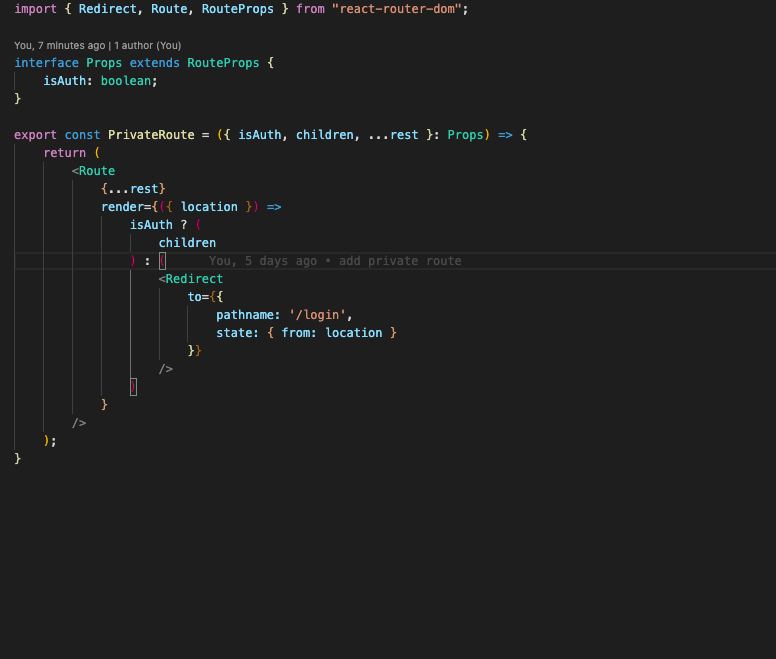The height and width of the screenshot is (659, 776).
Task: Click the 'interface' keyword
Action: point(47,63)
